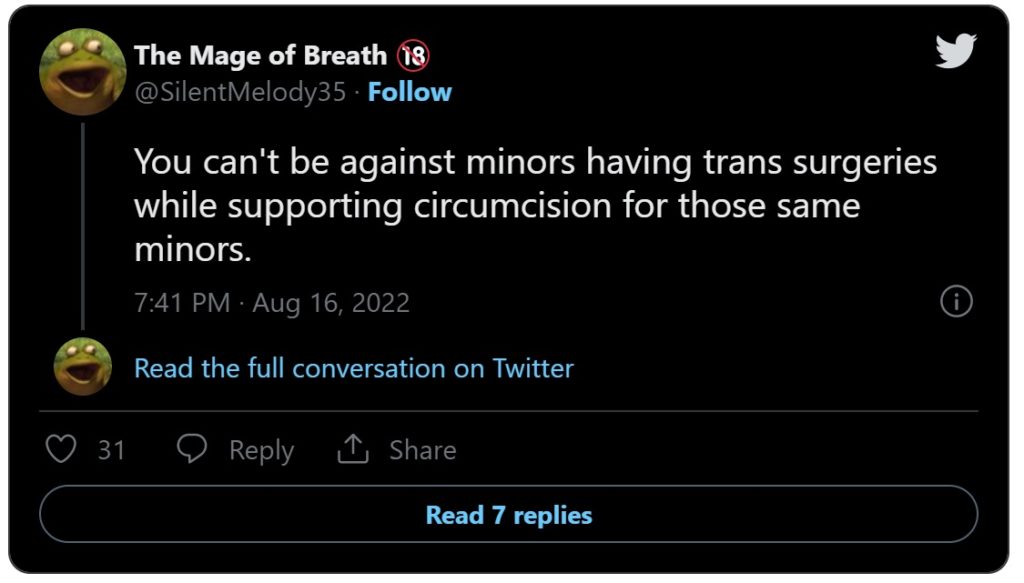Click the Reply label
This screenshot has width=1024, height=583.
(261, 450)
